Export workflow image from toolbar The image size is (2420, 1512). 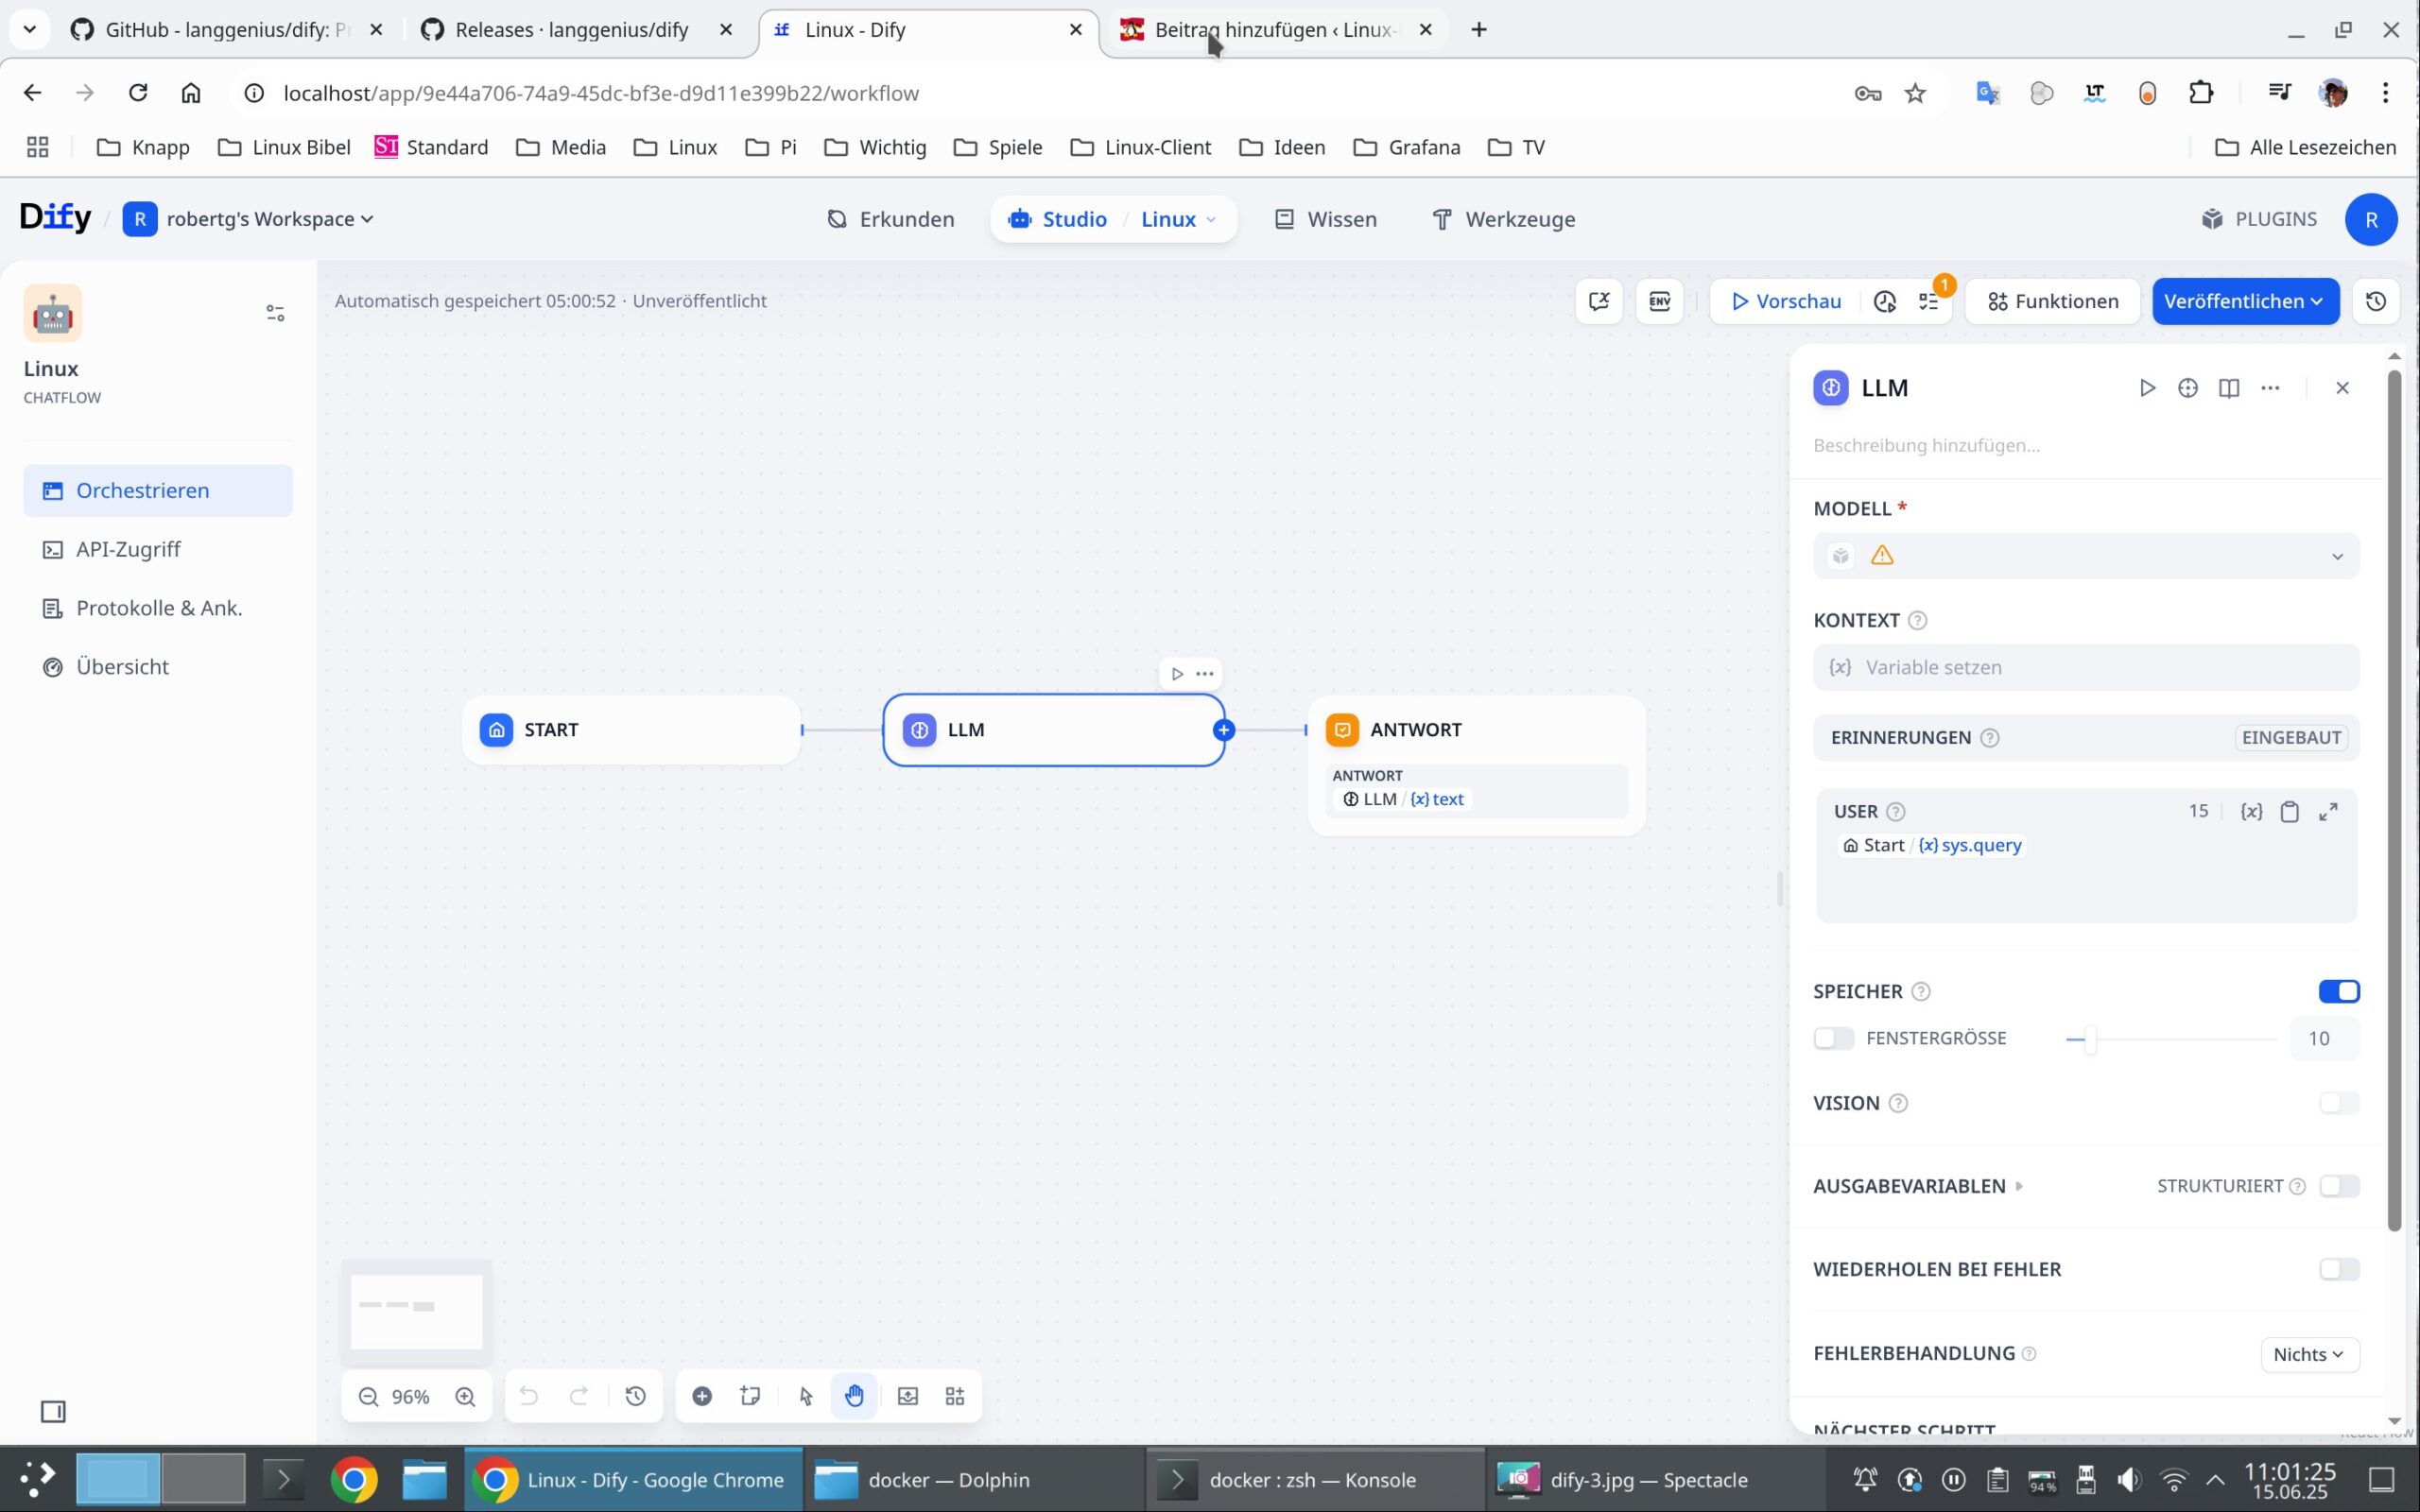(908, 1396)
